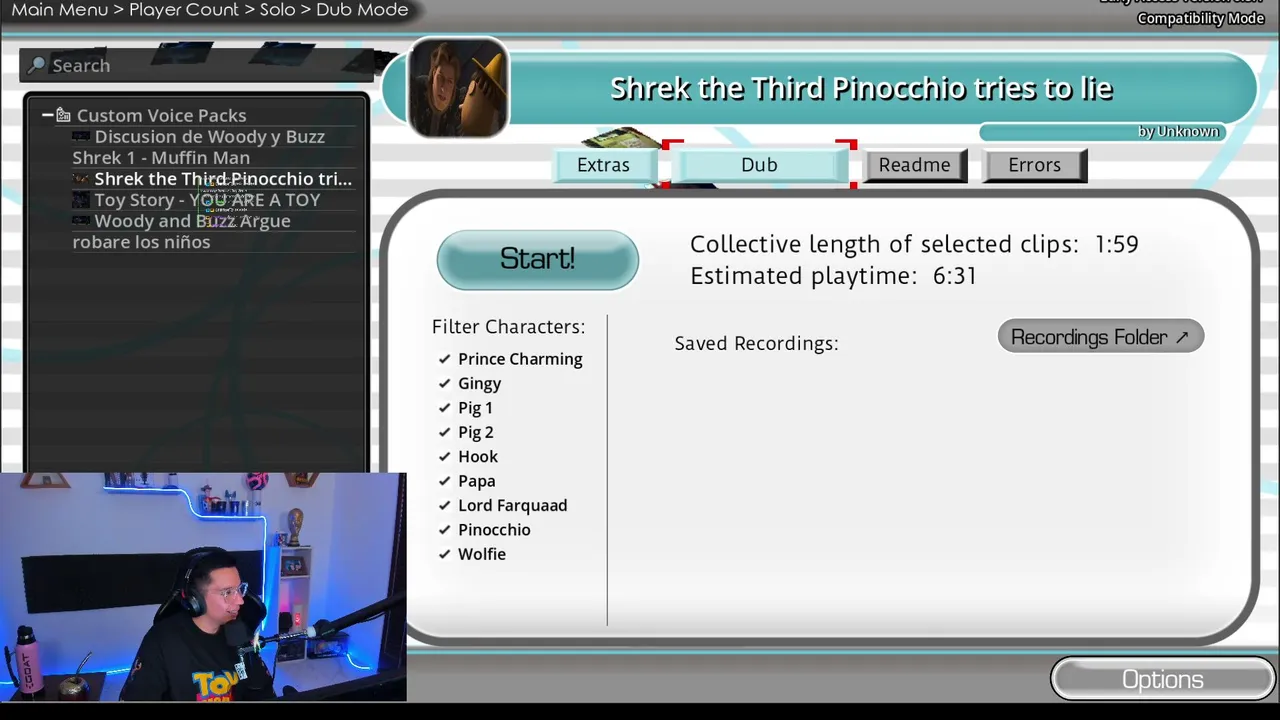The width and height of the screenshot is (1280, 720).
Task: Disable the Hook character filter
Action: click(x=445, y=456)
